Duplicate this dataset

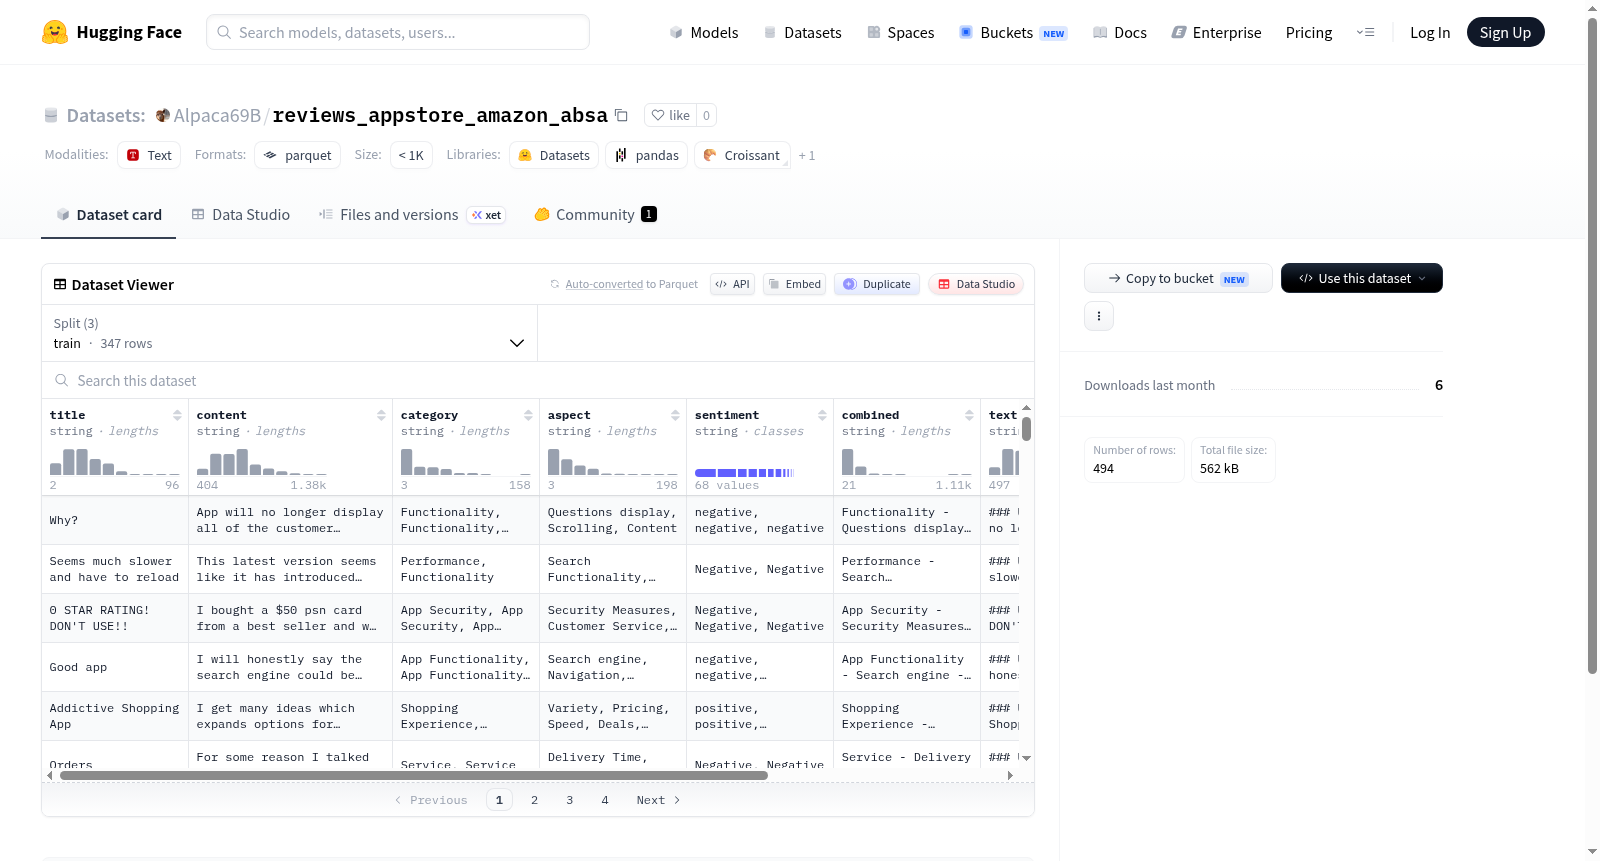tap(877, 284)
